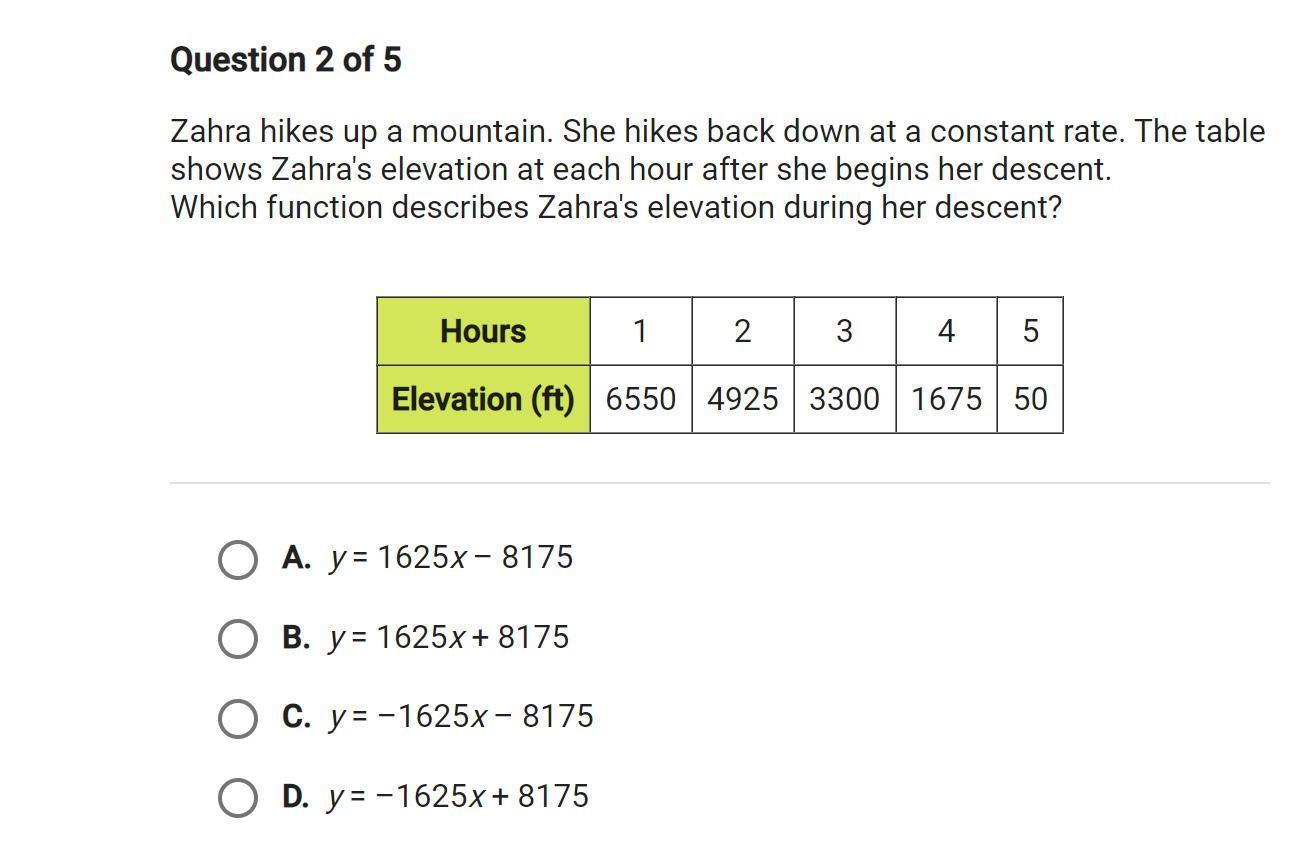The image size is (1304, 862).
Task: Select the table cell showing 4925
Action: tap(743, 399)
